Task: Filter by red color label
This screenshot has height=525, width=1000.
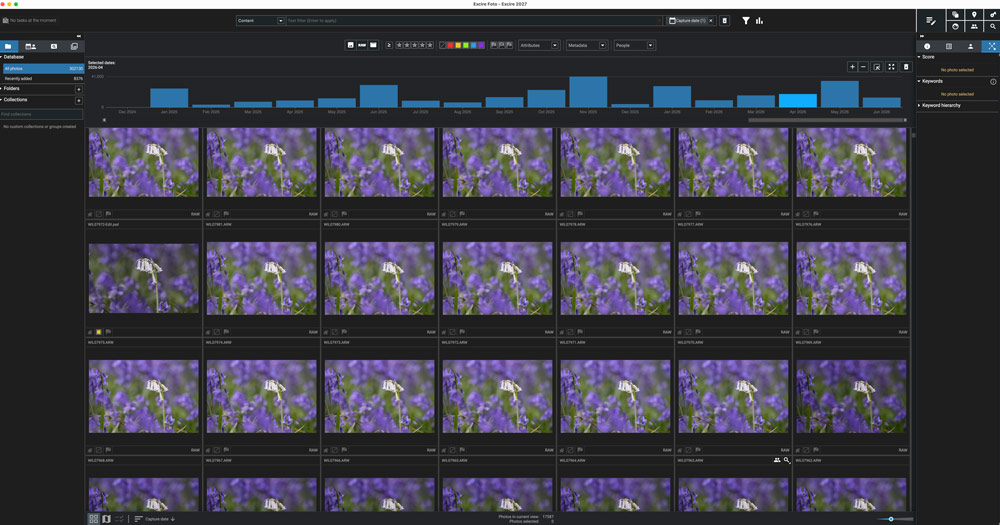Action: [x=450, y=45]
